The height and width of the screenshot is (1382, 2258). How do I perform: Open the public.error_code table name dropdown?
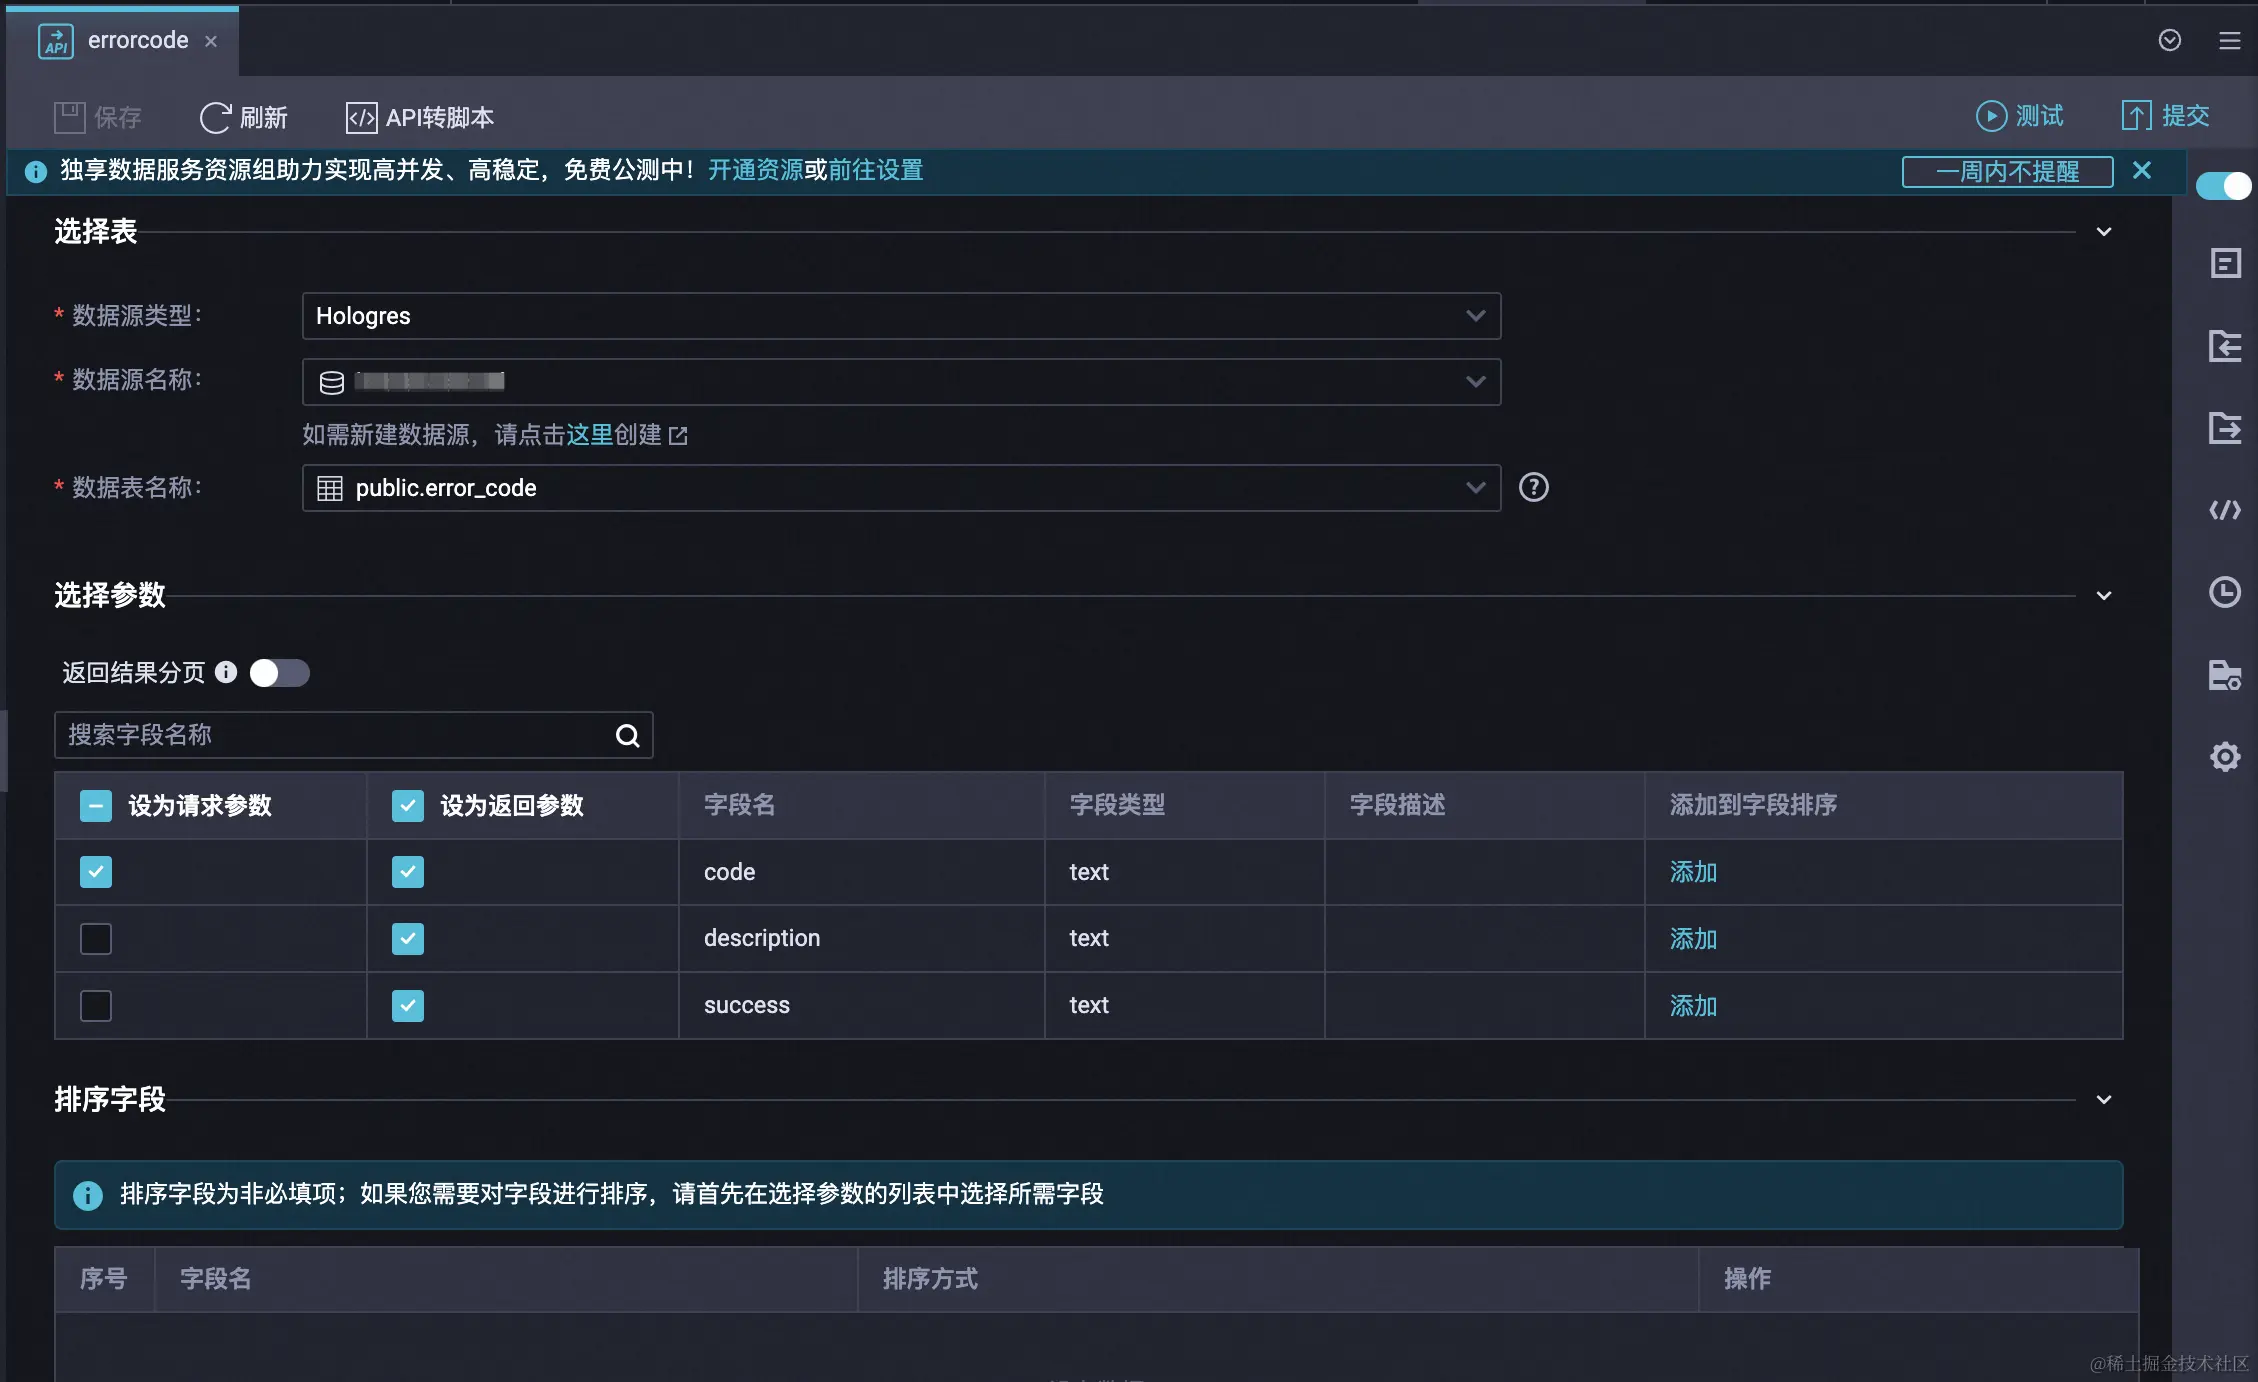[x=900, y=488]
